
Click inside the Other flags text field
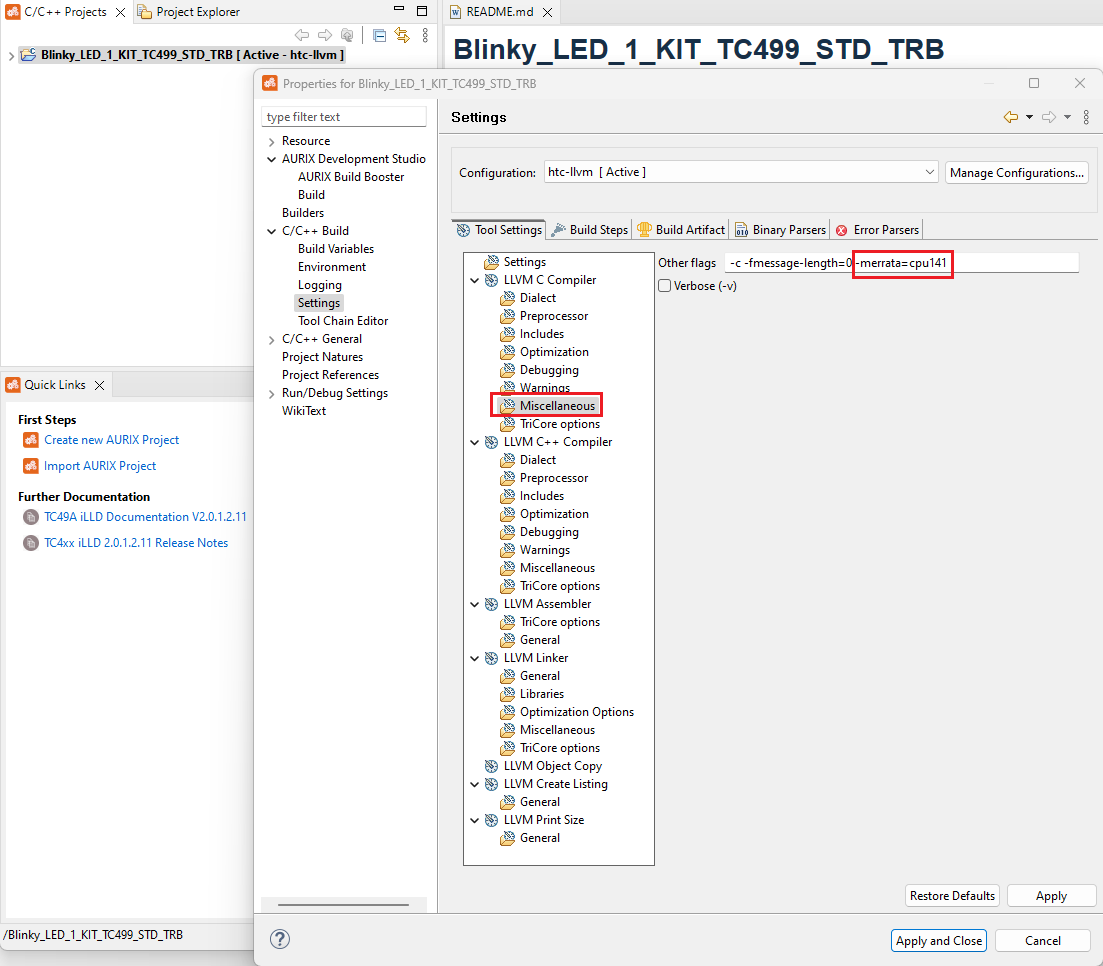coord(1015,263)
